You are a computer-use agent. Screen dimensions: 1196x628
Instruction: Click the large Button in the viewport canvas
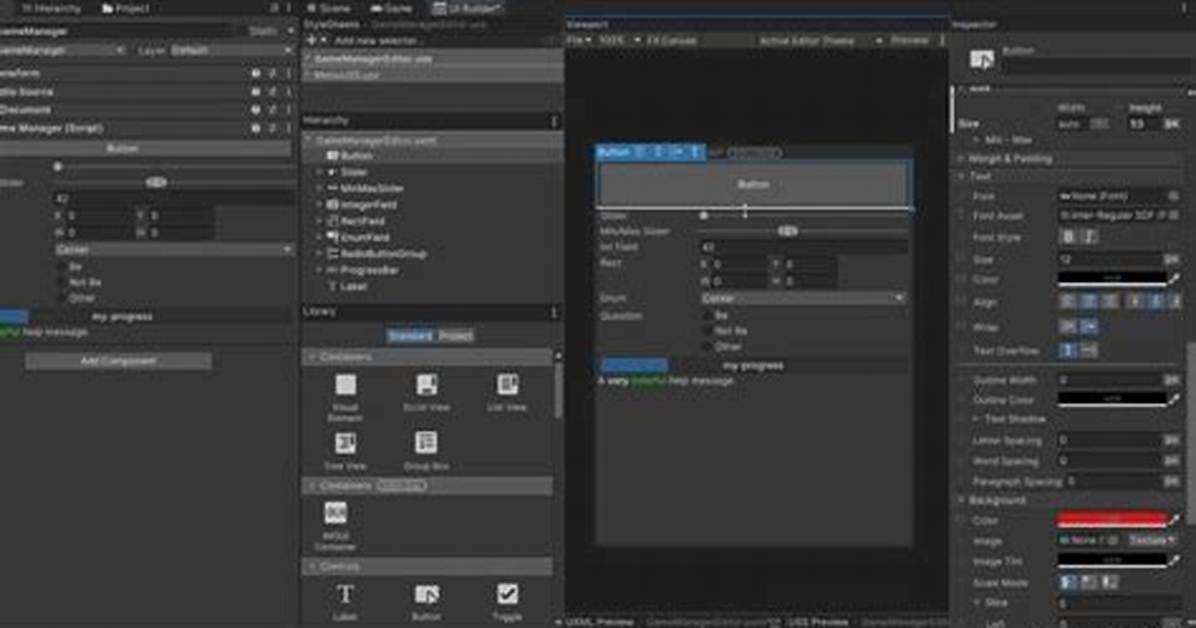click(x=753, y=184)
